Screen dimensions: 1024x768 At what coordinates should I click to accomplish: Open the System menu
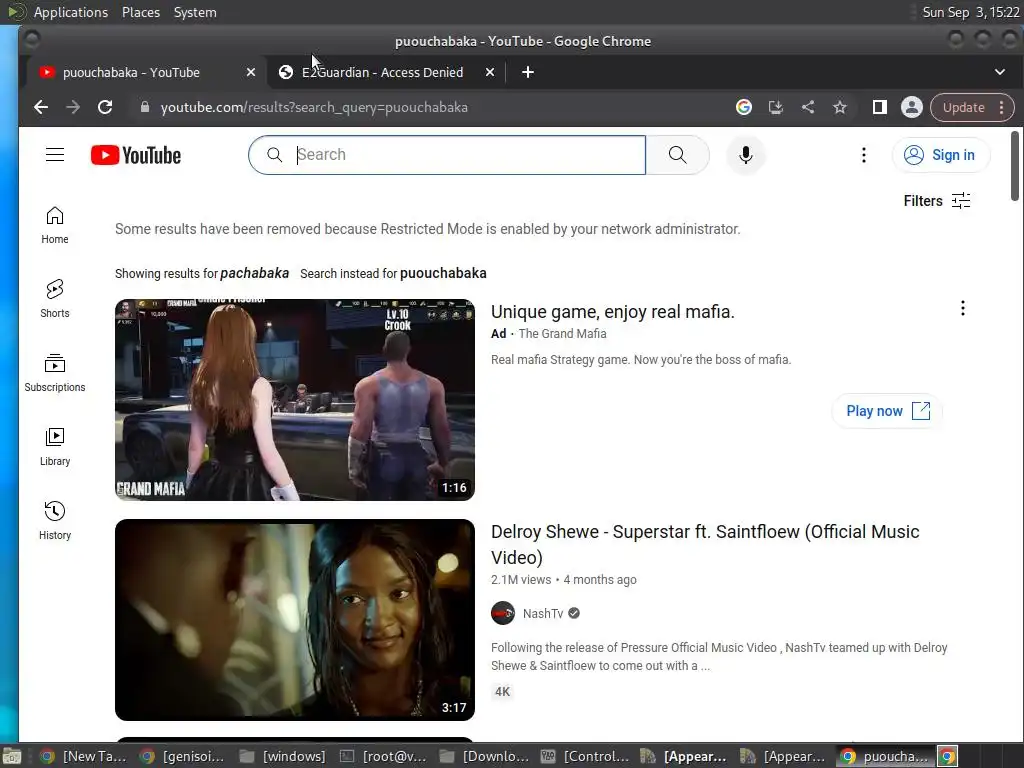[195, 12]
